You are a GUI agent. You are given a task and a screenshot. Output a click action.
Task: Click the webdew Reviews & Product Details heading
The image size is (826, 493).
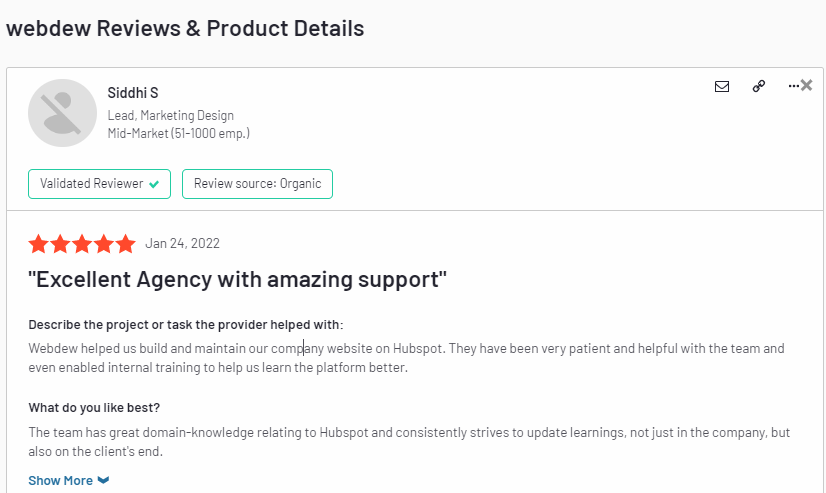click(185, 28)
